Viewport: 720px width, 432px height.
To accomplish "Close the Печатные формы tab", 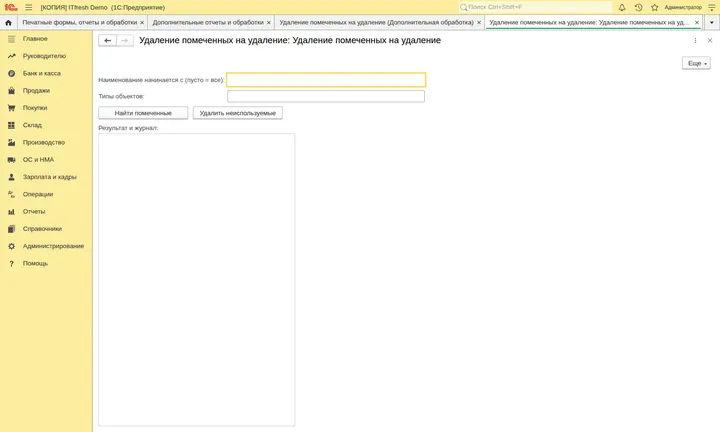I will tap(142, 22).
